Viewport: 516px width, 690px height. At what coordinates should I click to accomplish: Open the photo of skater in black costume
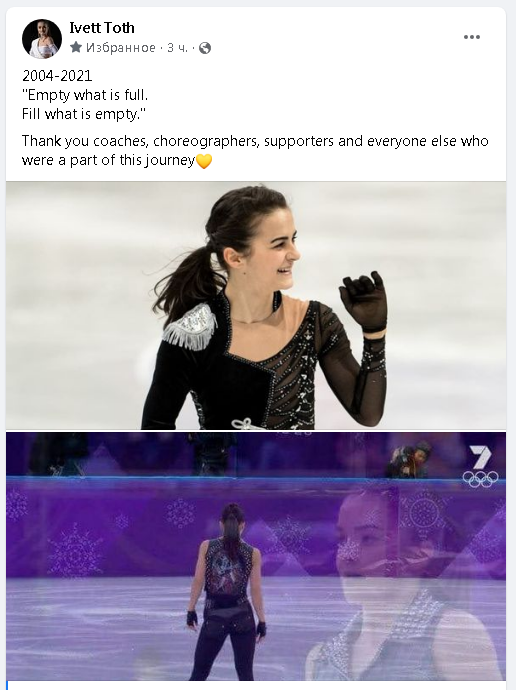point(256,305)
